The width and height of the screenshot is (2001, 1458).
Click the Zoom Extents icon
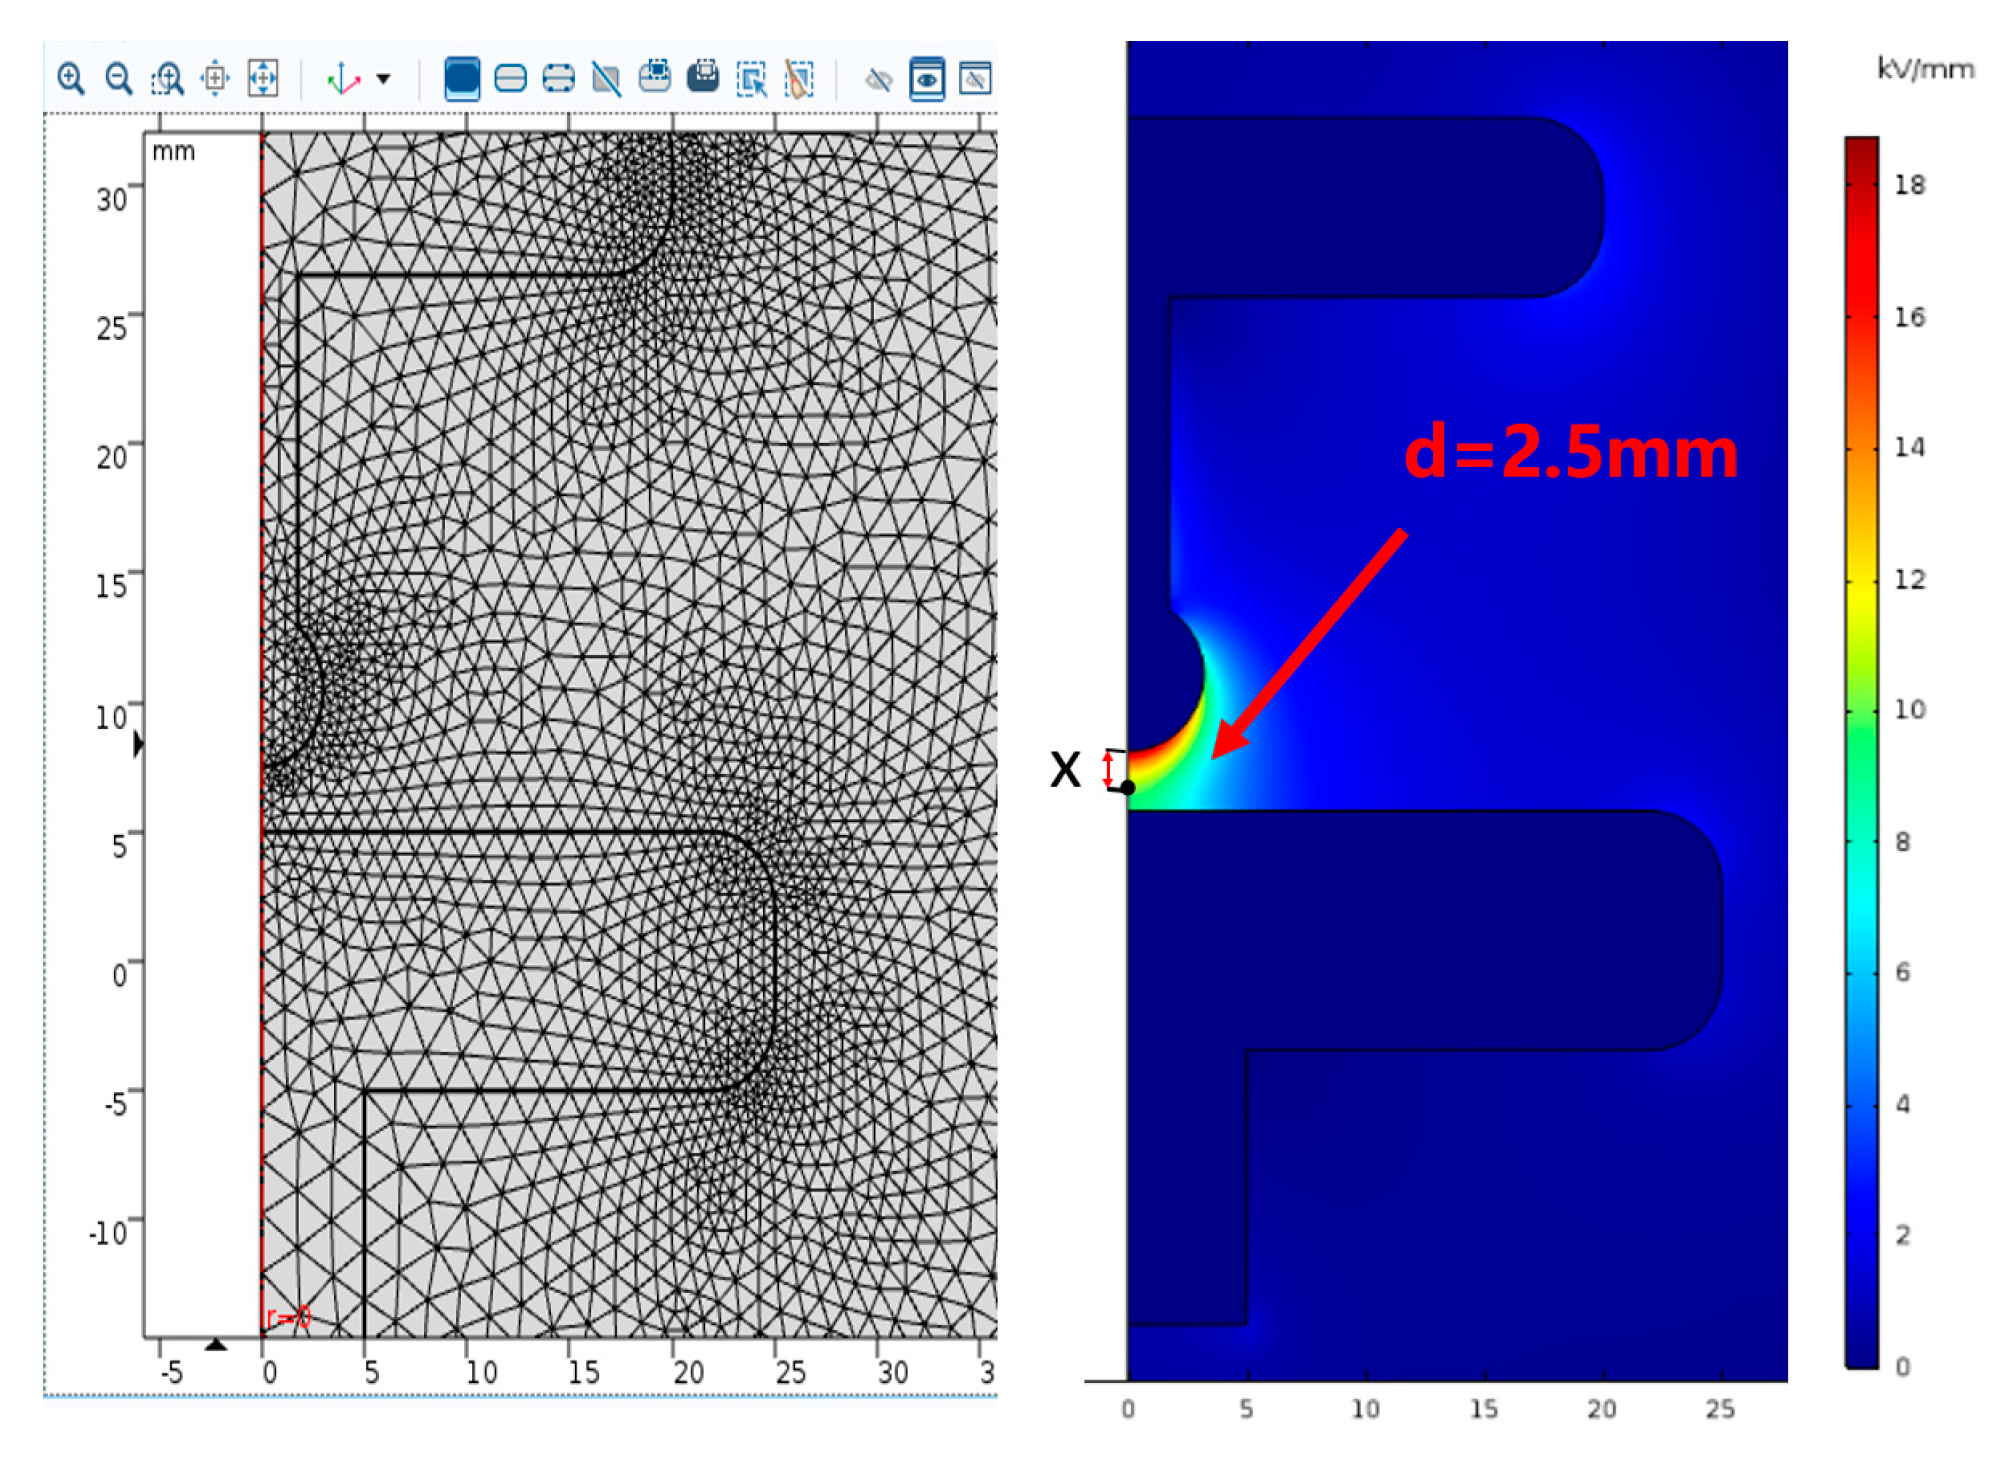tap(263, 78)
